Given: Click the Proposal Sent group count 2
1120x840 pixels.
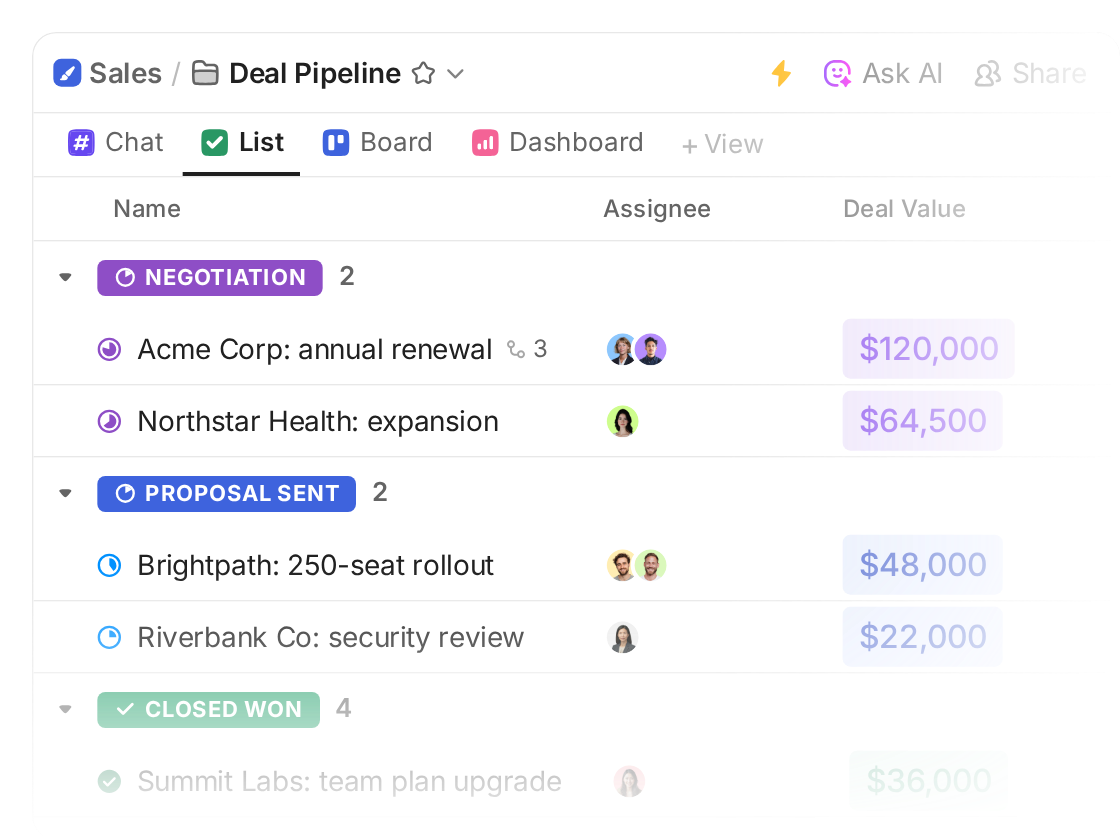Looking at the screenshot, I should [380, 492].
